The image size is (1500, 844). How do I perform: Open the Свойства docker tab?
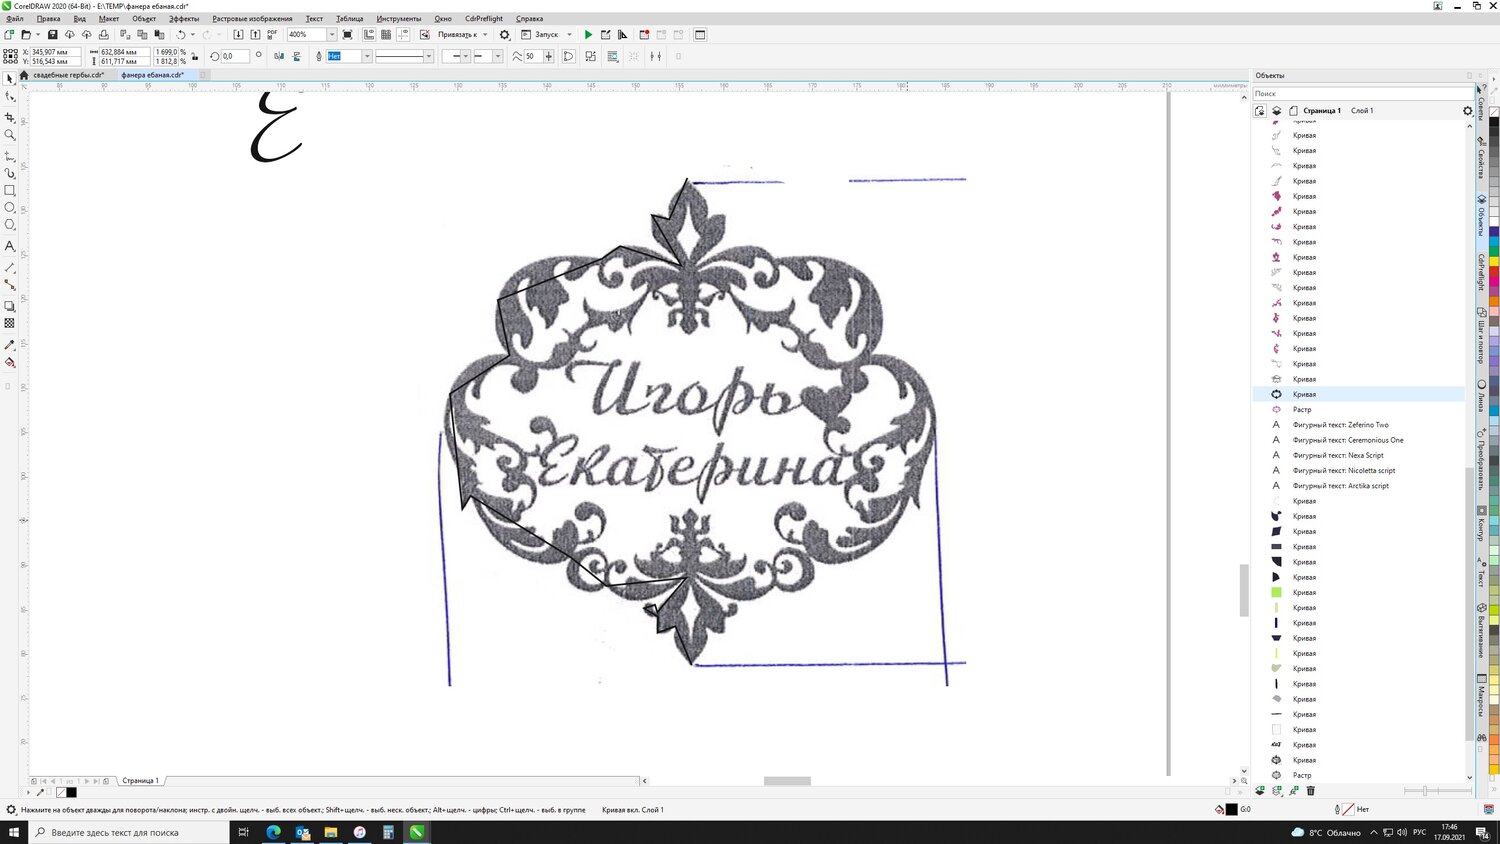[x=1481, y=158]
